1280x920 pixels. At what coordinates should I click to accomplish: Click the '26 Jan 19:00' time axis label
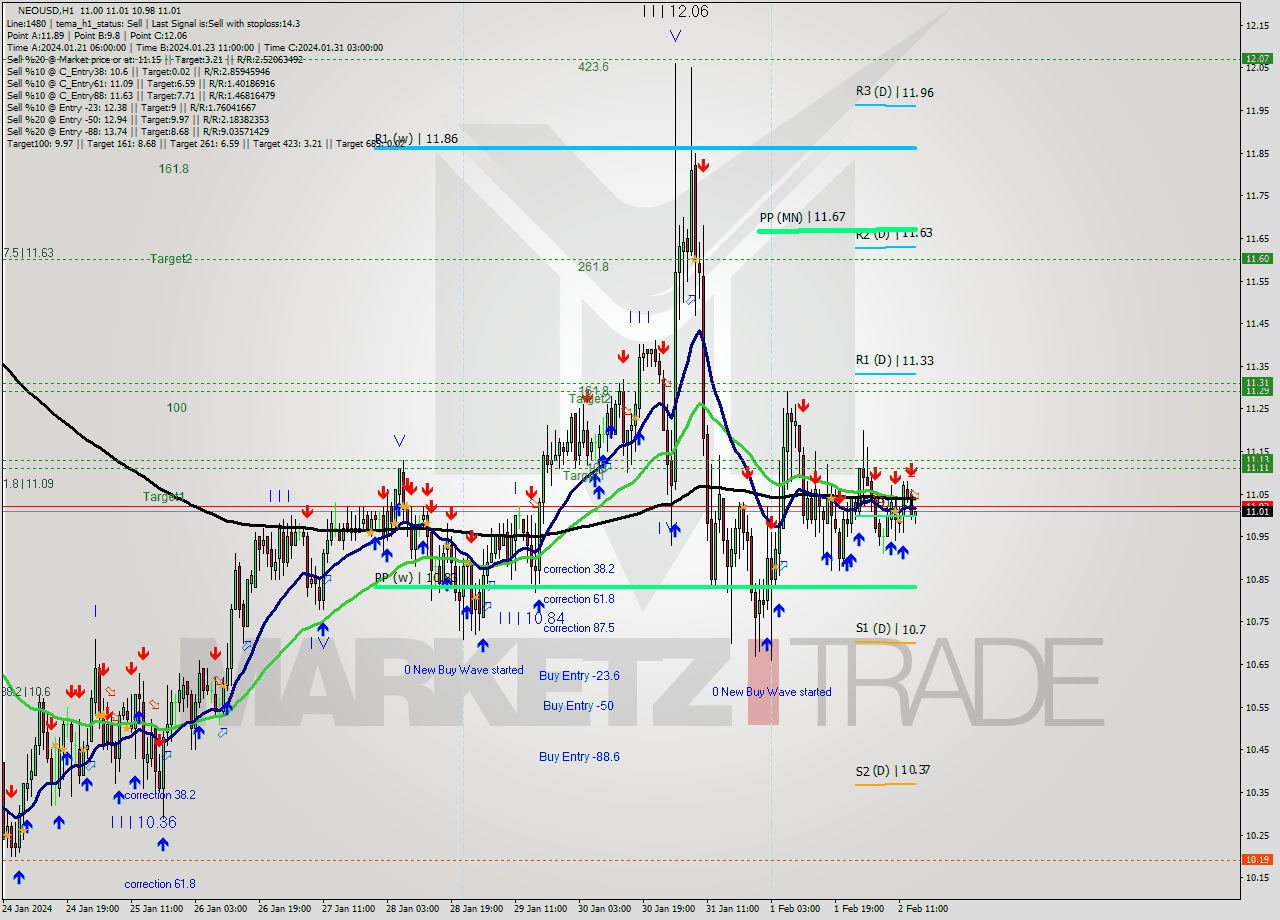tap(286, 909)
